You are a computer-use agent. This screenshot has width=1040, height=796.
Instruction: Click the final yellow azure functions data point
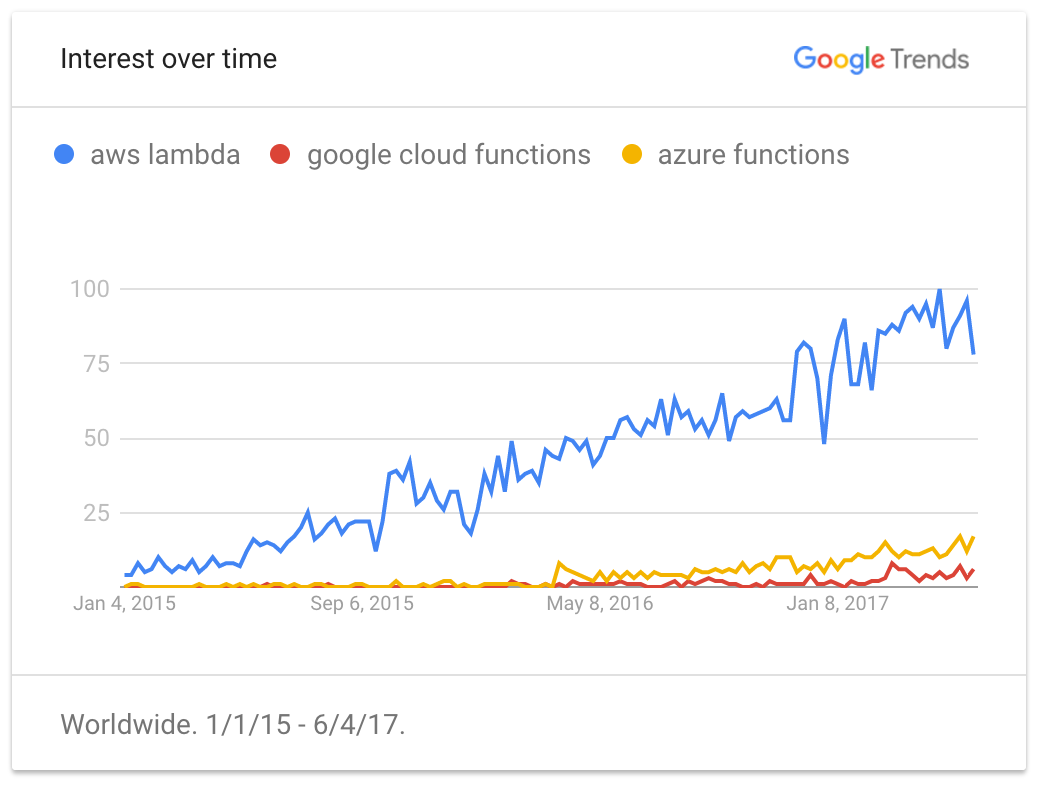click(x=973, y=538)
